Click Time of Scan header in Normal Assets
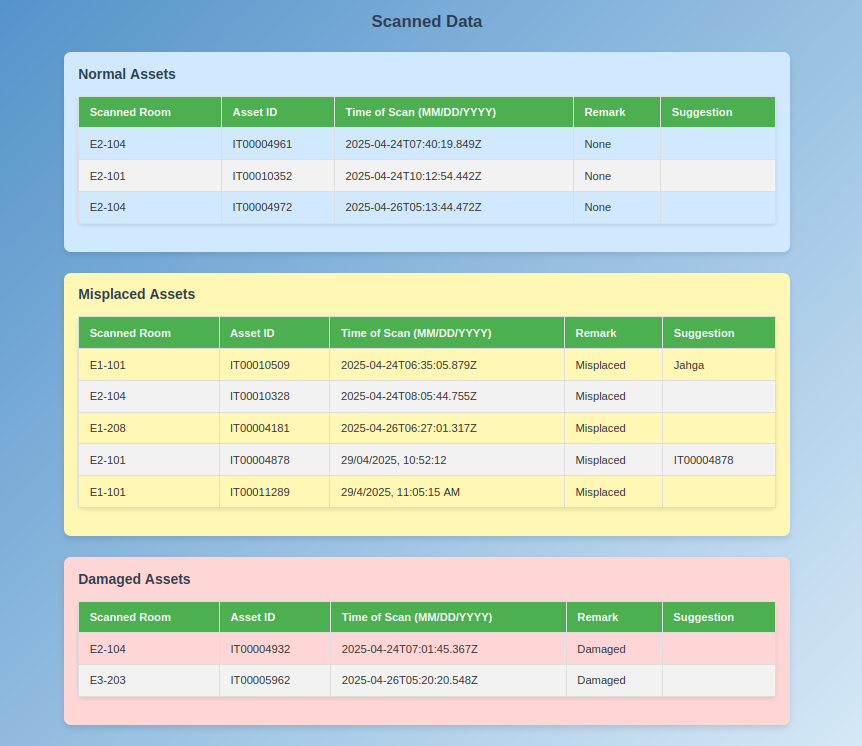Image resolution: width=862 pixels, height=746 pixels. (454, 112)
